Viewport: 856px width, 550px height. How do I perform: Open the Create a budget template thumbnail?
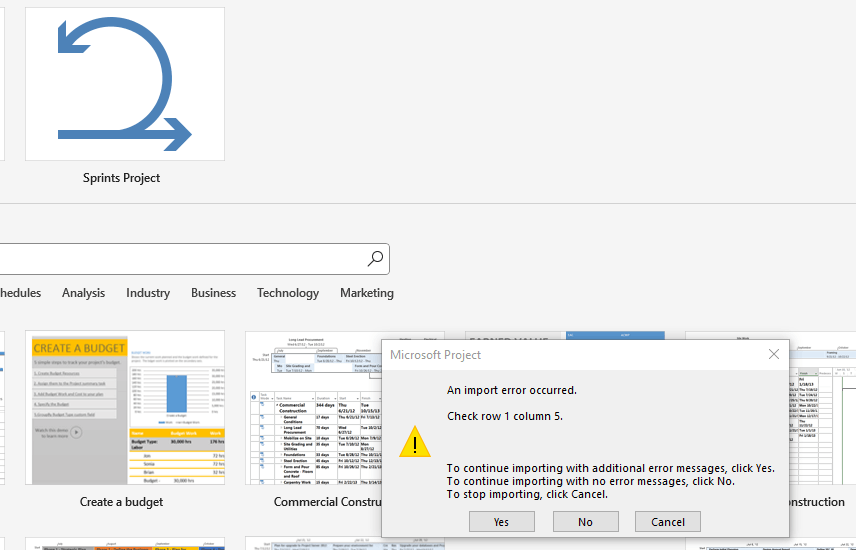pos(124,407)
